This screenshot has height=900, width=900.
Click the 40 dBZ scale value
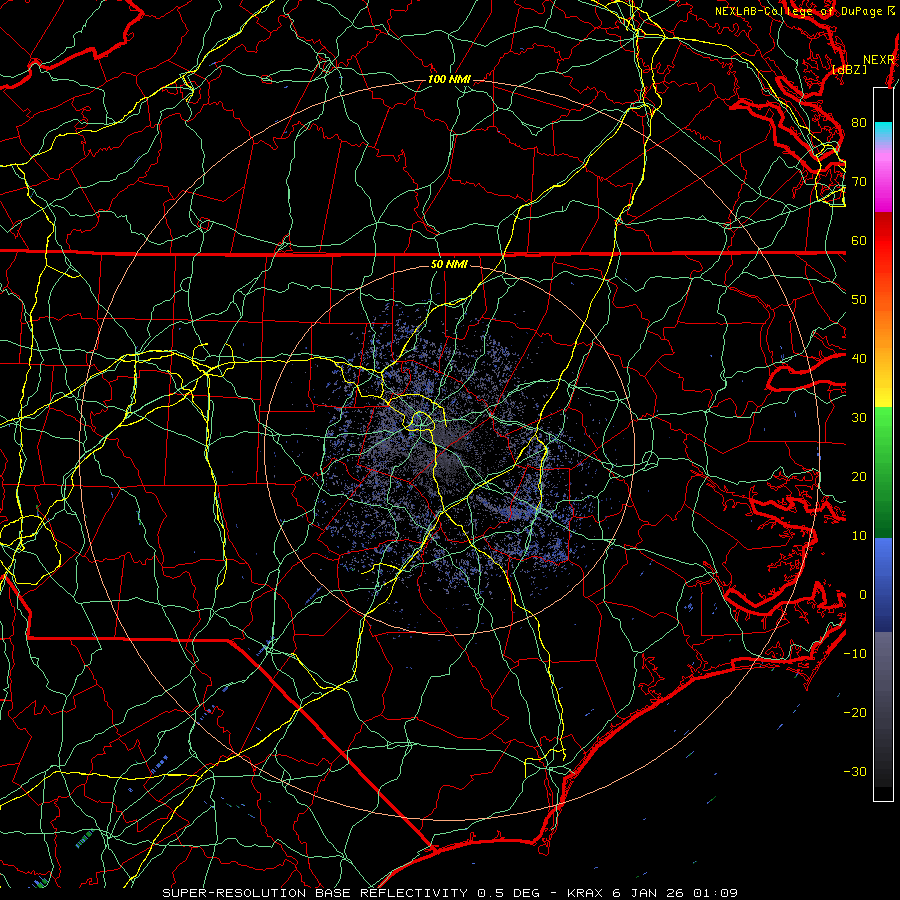click(x=859, y=359)
